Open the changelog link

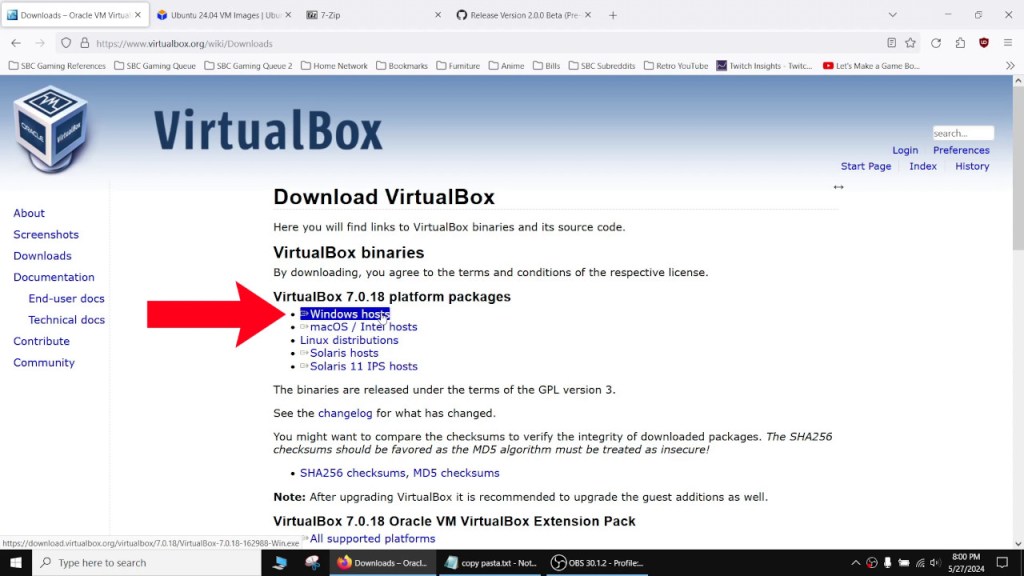point(345,412)
